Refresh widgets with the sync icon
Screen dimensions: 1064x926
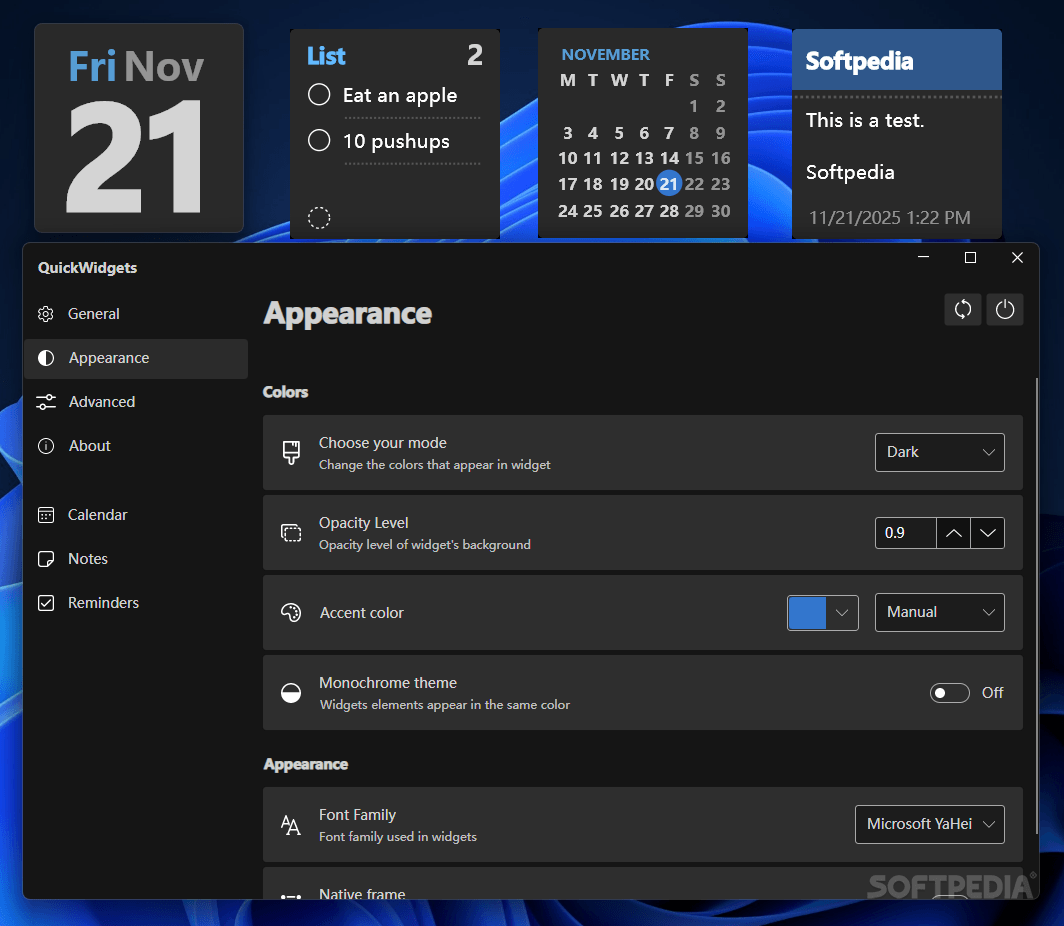point(962,309)
